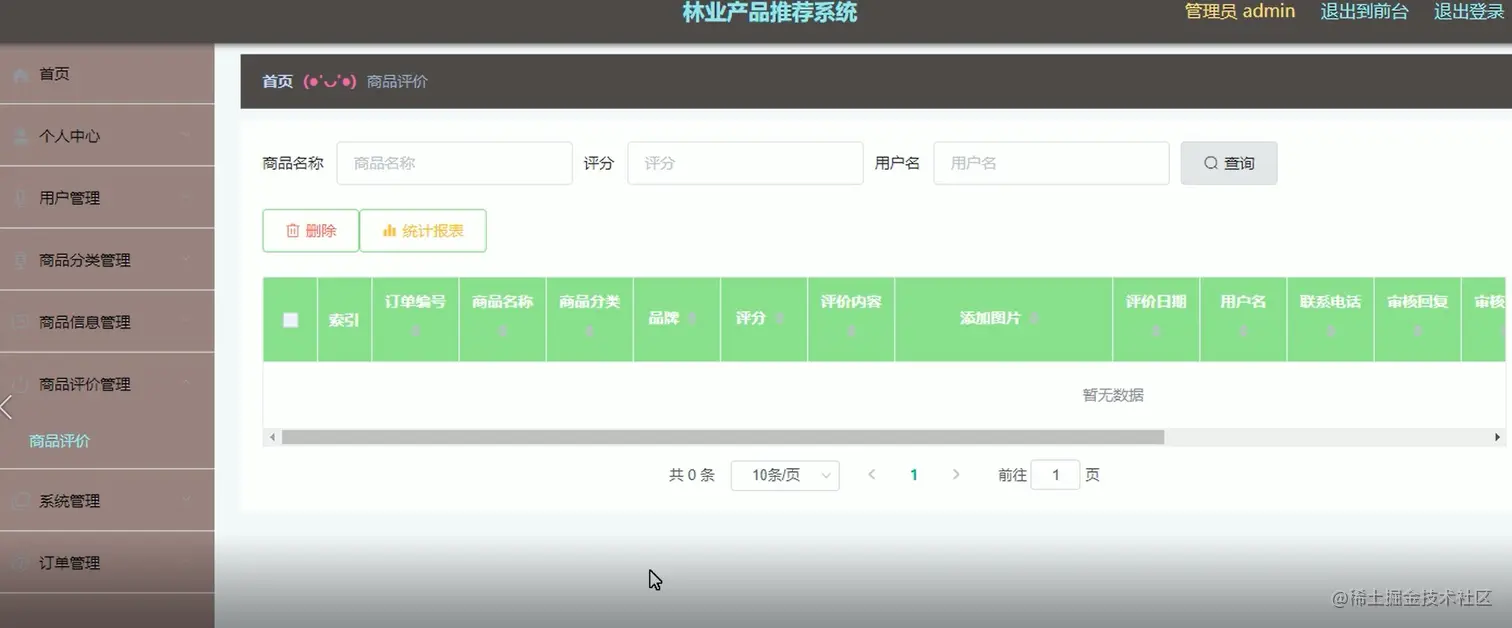The image size is (1512, 628).
Task: Open 个人中心 sidebar menu
Action: [107, 136]
